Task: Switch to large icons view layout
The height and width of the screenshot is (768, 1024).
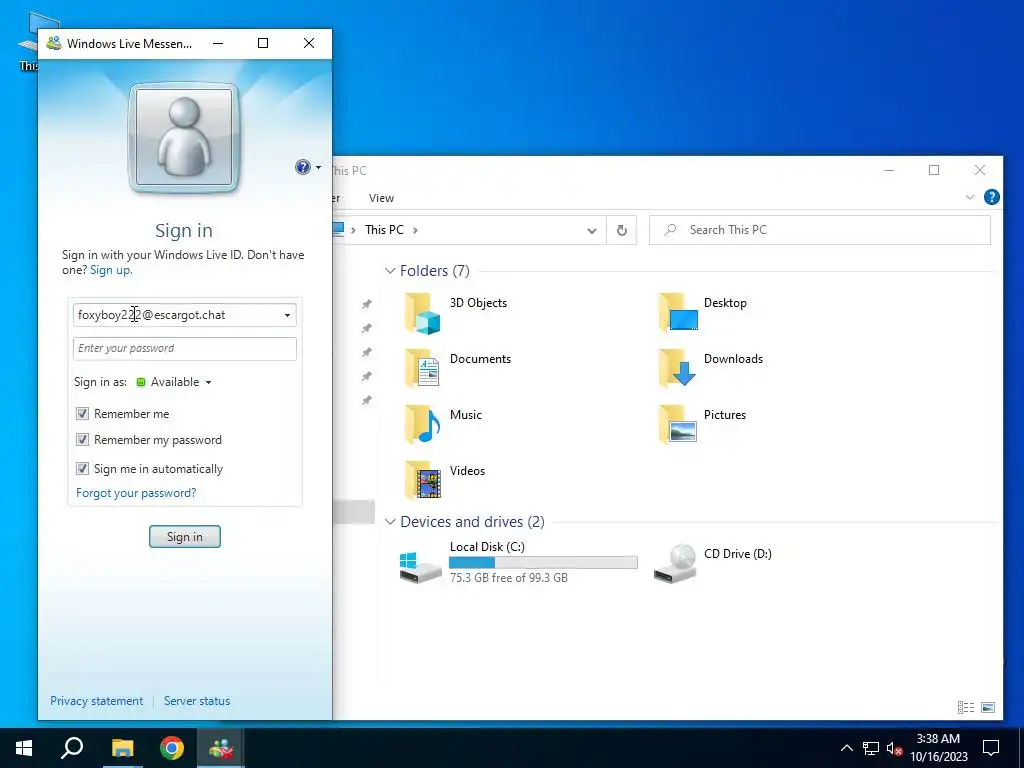Action: pyautogui.click(x=988, y=707)
